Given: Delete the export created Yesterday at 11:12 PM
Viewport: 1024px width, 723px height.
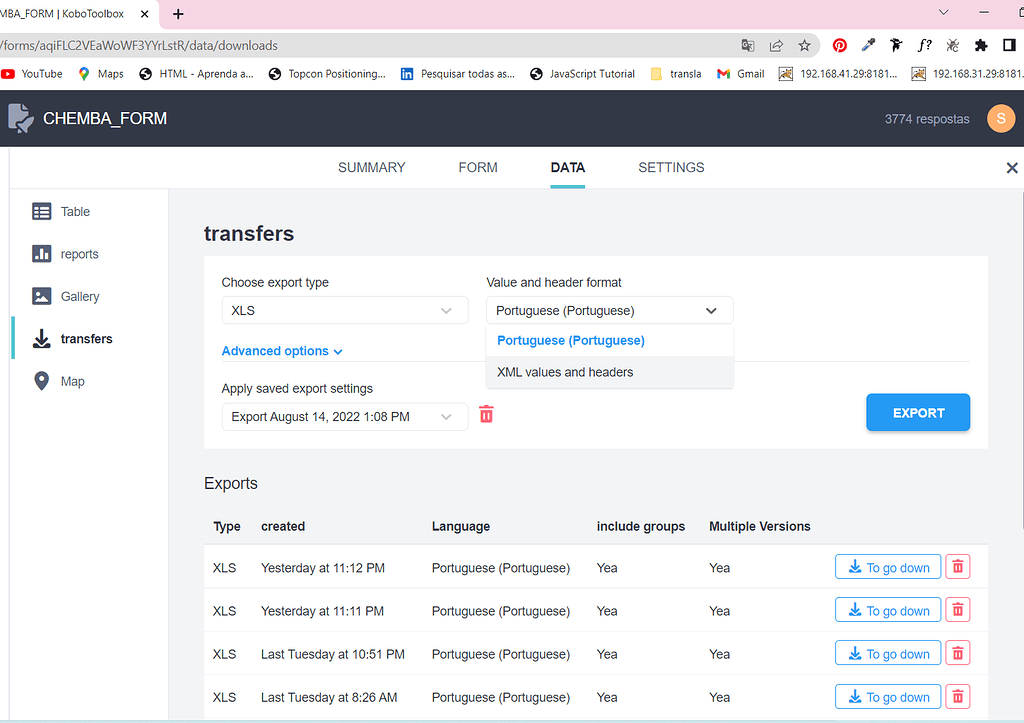Looking at the screenshot, I should point(957,566).
